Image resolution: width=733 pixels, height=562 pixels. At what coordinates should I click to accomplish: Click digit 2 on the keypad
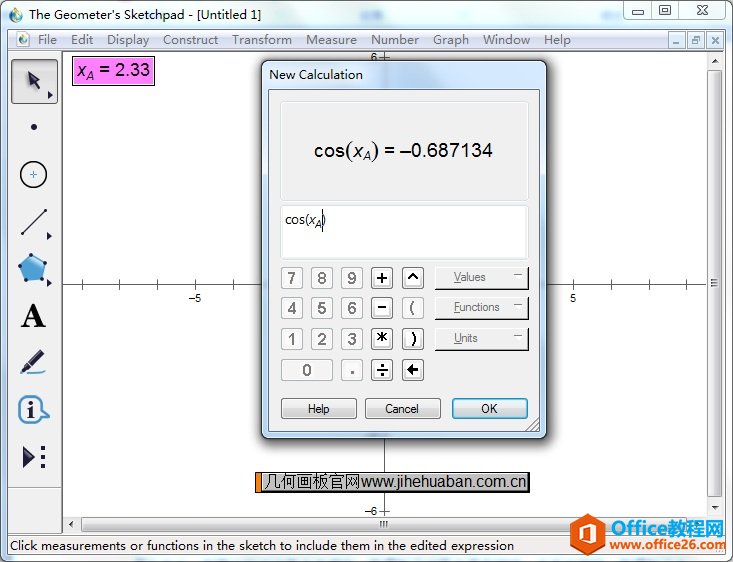click(x=322, y=339)
